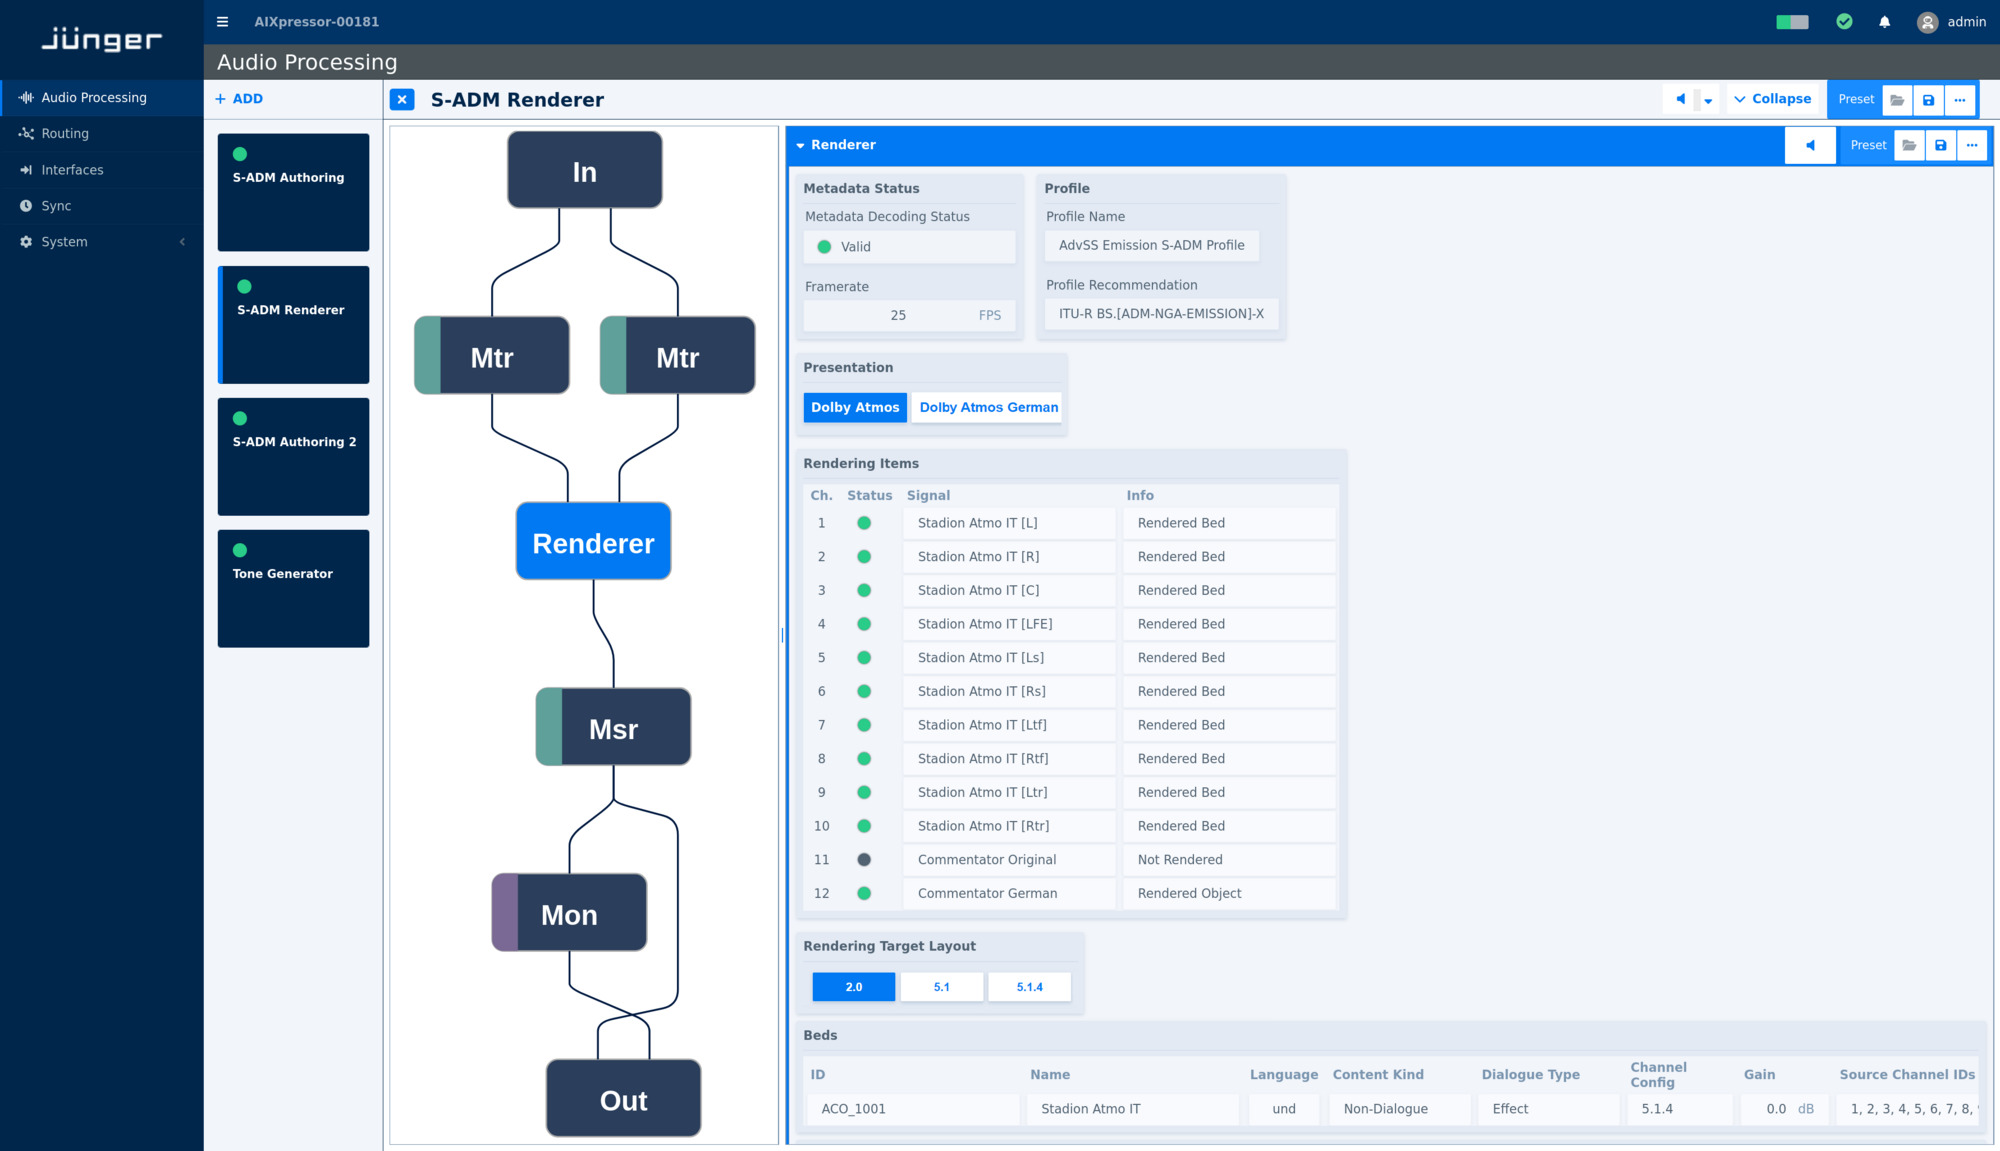Save preset in Renderer section header
The image size is (2000, 1151).
pos(1940,146)
